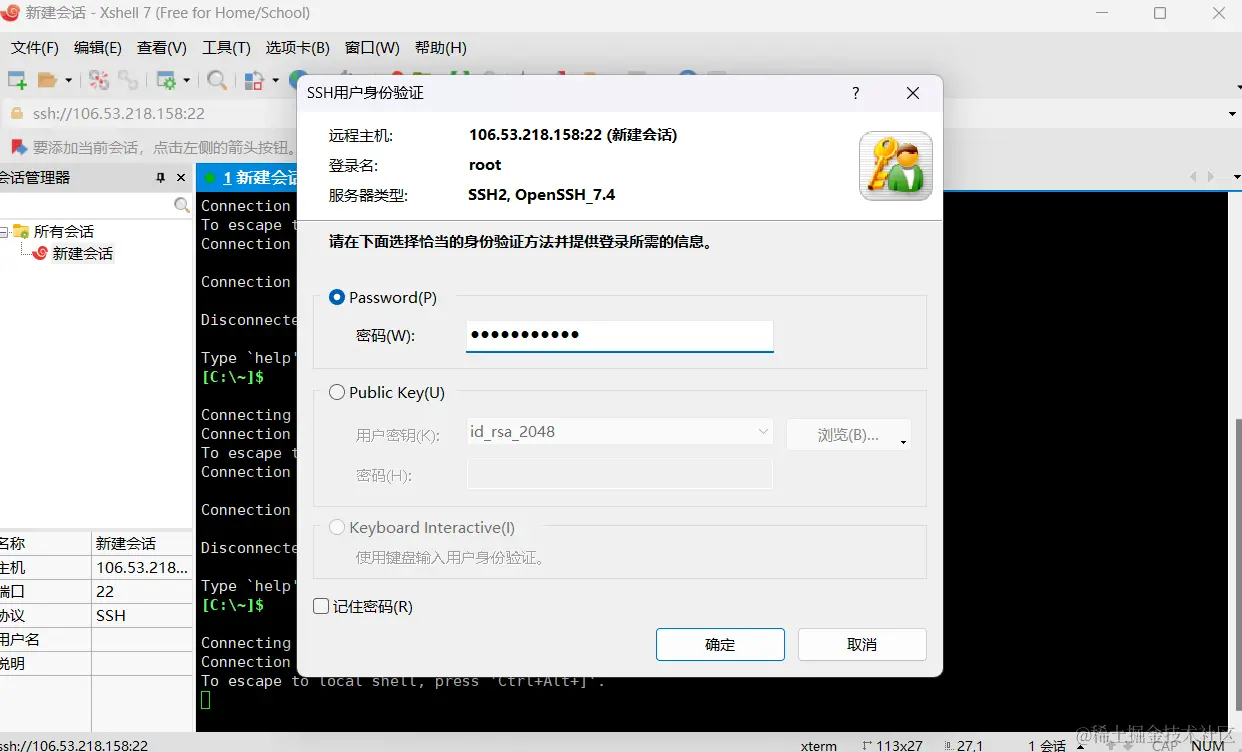Select the 新建会话 session in tree
The height and width of the screenshot is (752, 1242).
83,254
